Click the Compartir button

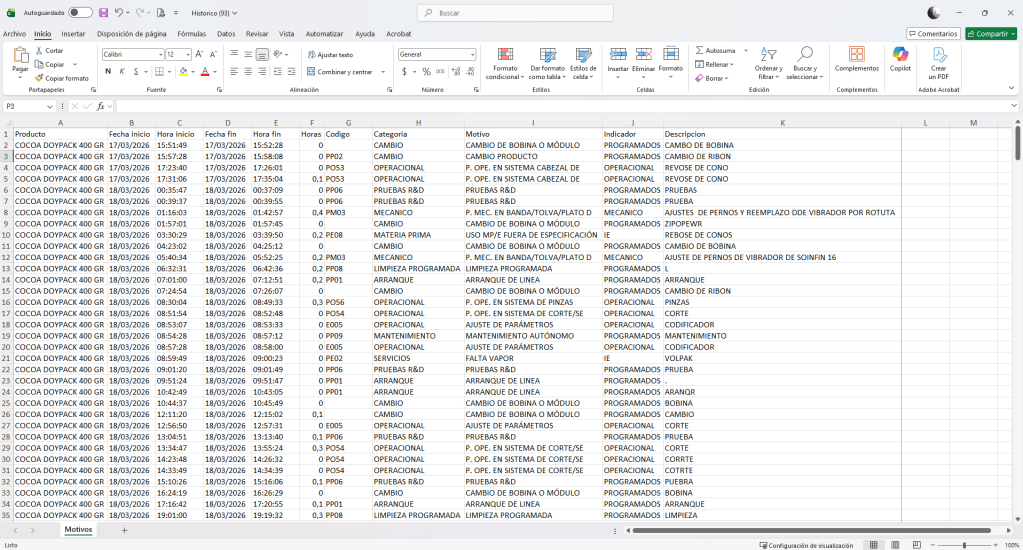click(x=990, y=33)
